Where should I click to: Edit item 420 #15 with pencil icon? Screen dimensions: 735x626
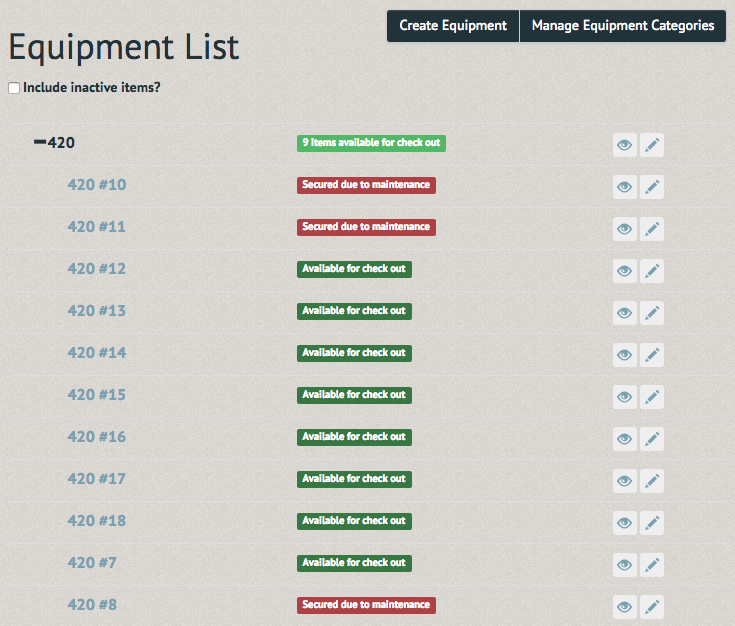pos(652,397)
